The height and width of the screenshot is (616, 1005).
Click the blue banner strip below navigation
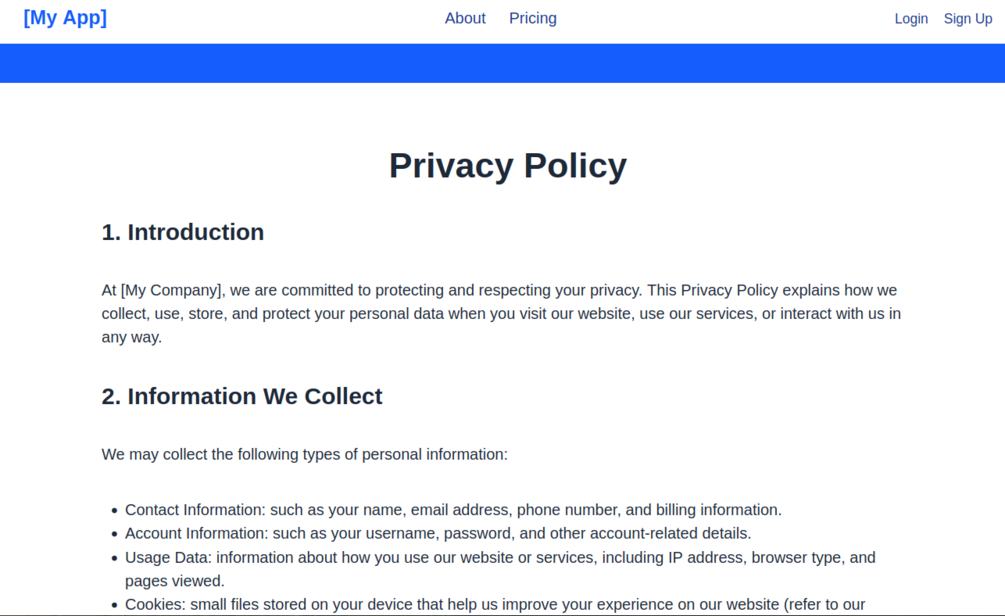tap(502, 63)
